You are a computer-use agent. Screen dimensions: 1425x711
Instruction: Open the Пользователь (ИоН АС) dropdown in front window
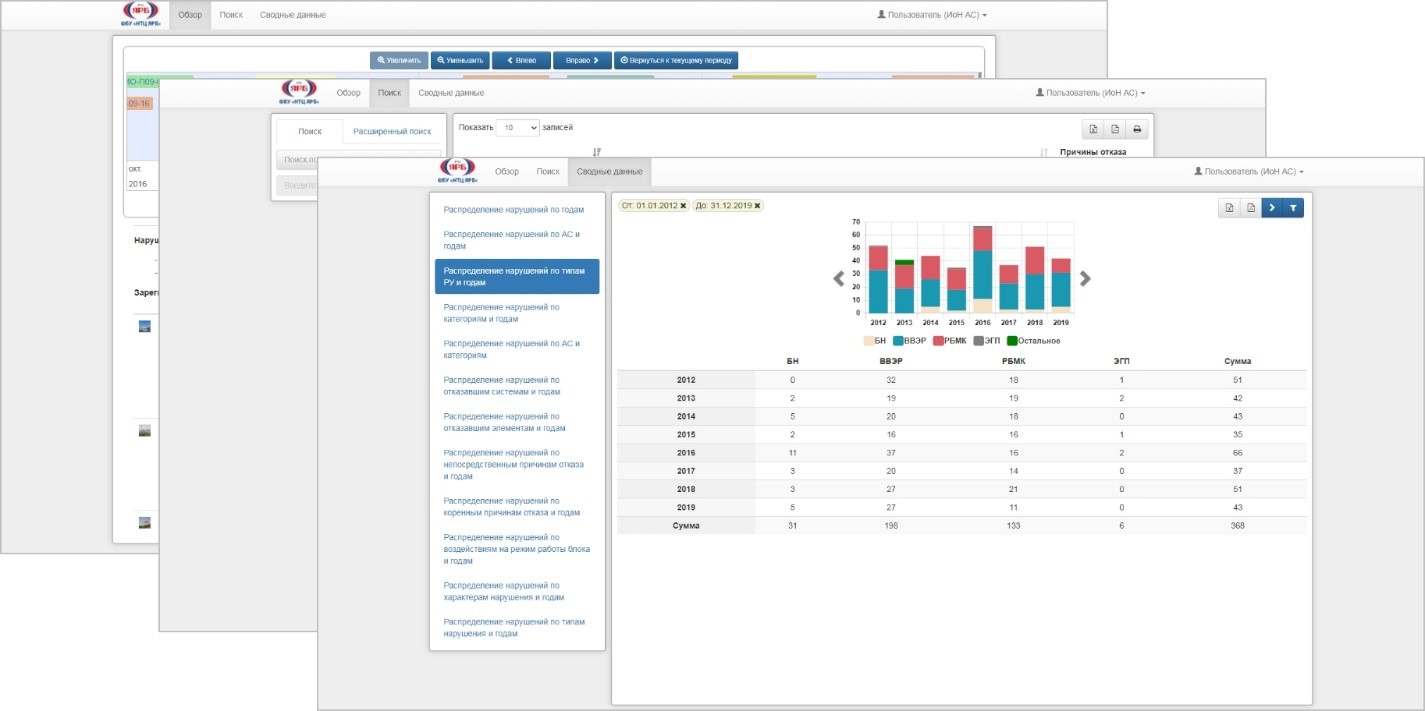click(1248, 172)
